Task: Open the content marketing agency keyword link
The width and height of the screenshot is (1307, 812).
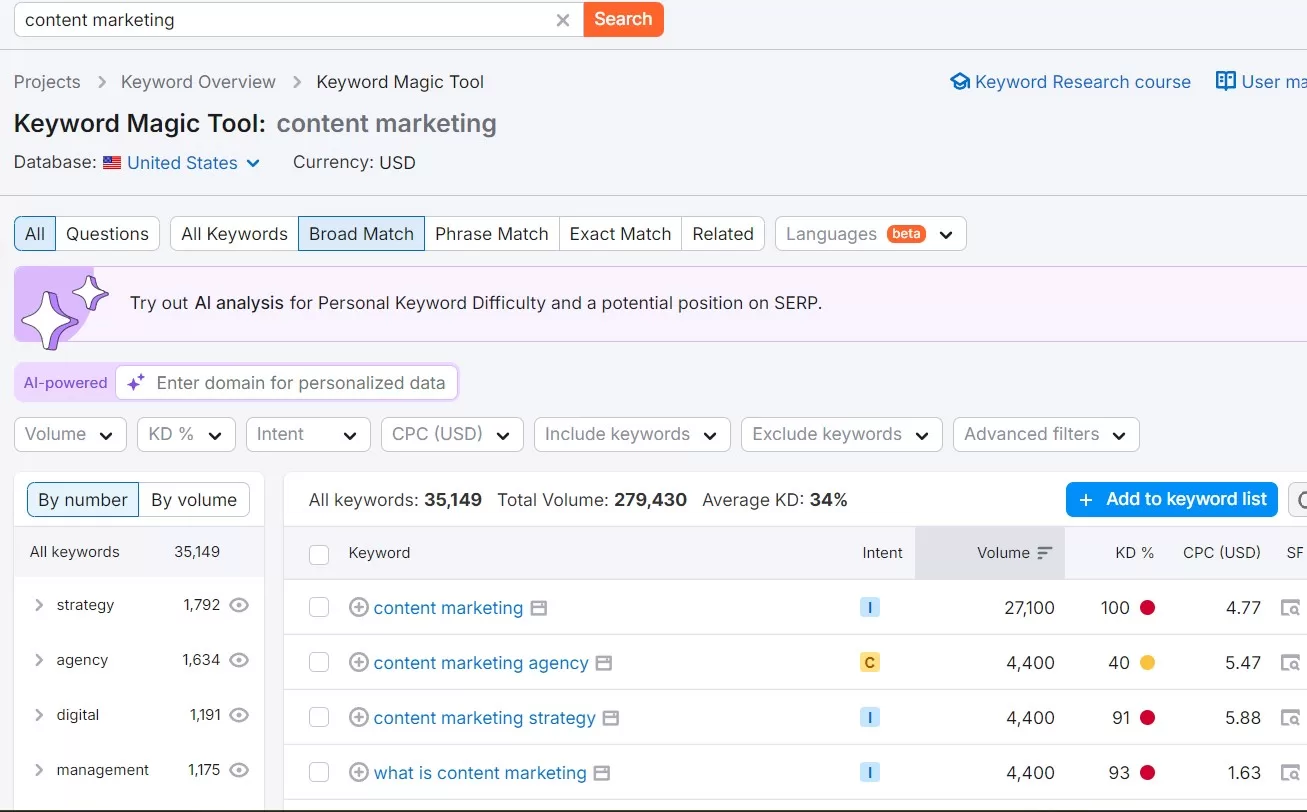Action: [x=481, y=663]
